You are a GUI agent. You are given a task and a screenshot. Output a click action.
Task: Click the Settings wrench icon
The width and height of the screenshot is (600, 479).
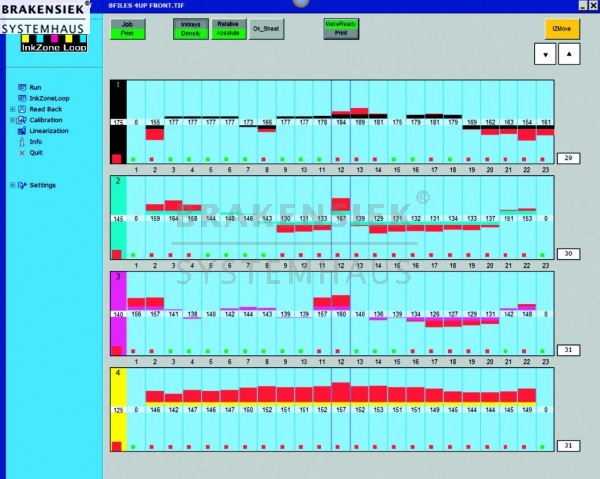22,185
